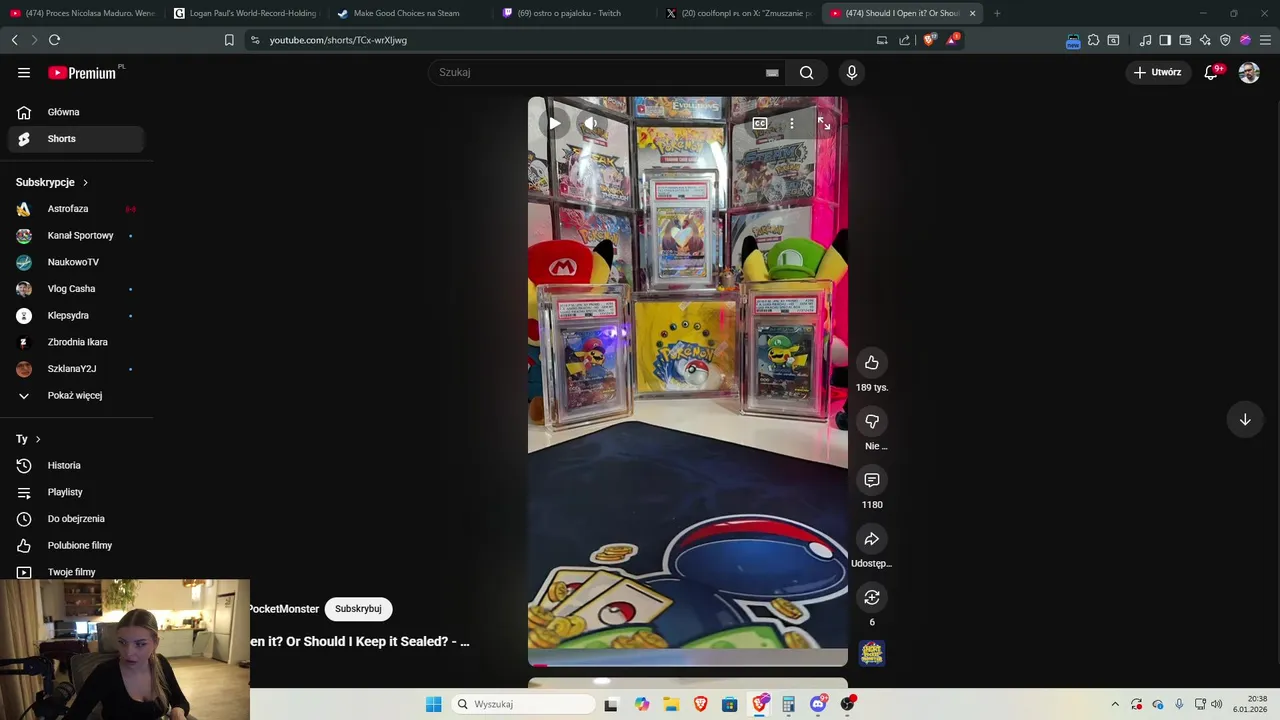Open Polubione filmy liked videos
The height and width of the screenshot is (720, 1280).
pyautogui.click(x=76, y=545)
